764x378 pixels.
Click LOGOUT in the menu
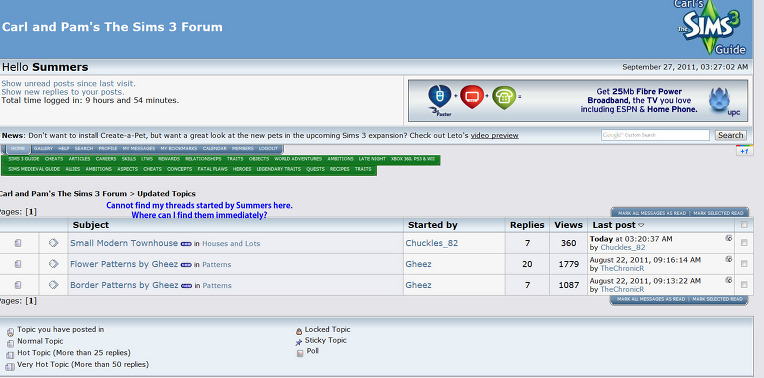coord(268,149)
